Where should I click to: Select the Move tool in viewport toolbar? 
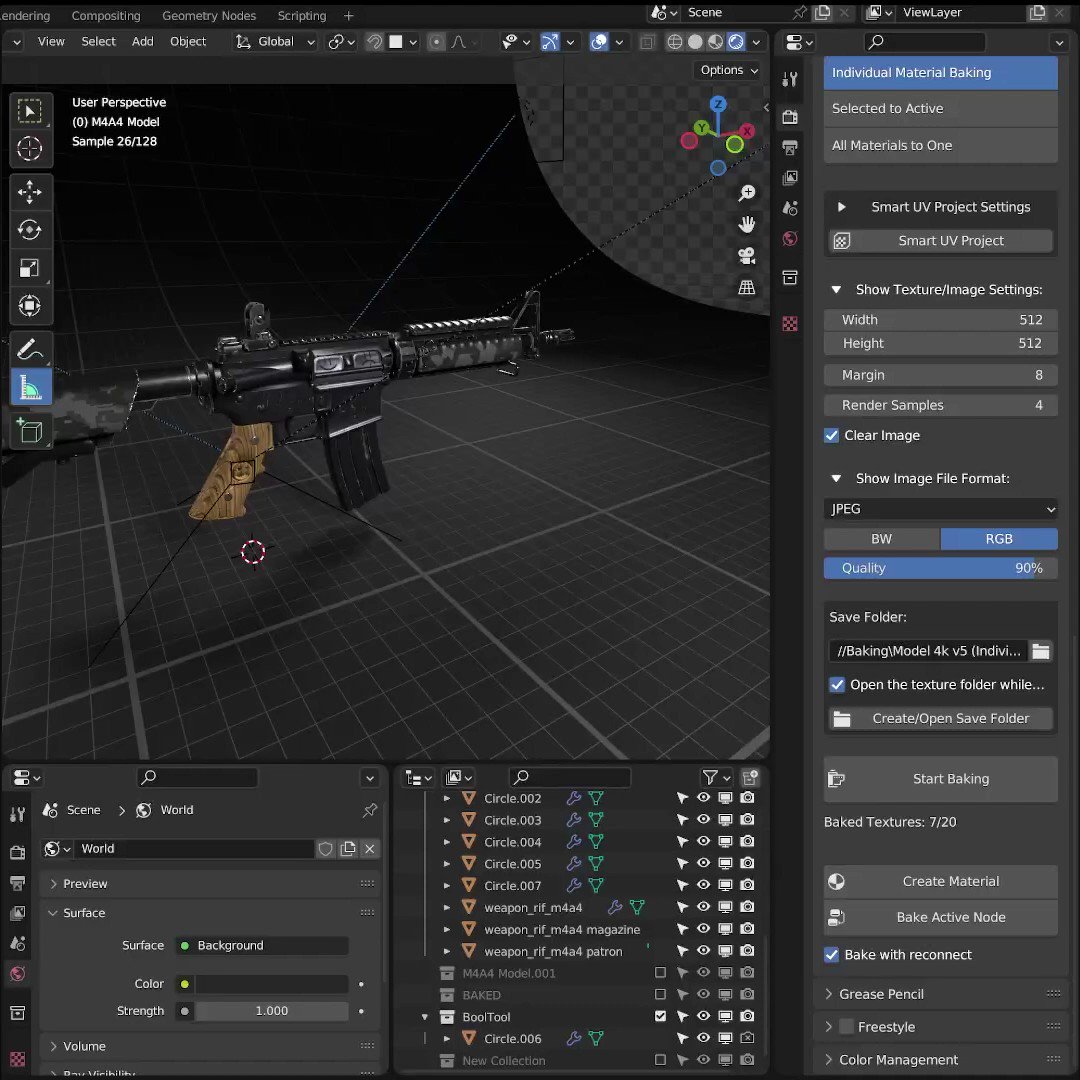click(30, 192)
